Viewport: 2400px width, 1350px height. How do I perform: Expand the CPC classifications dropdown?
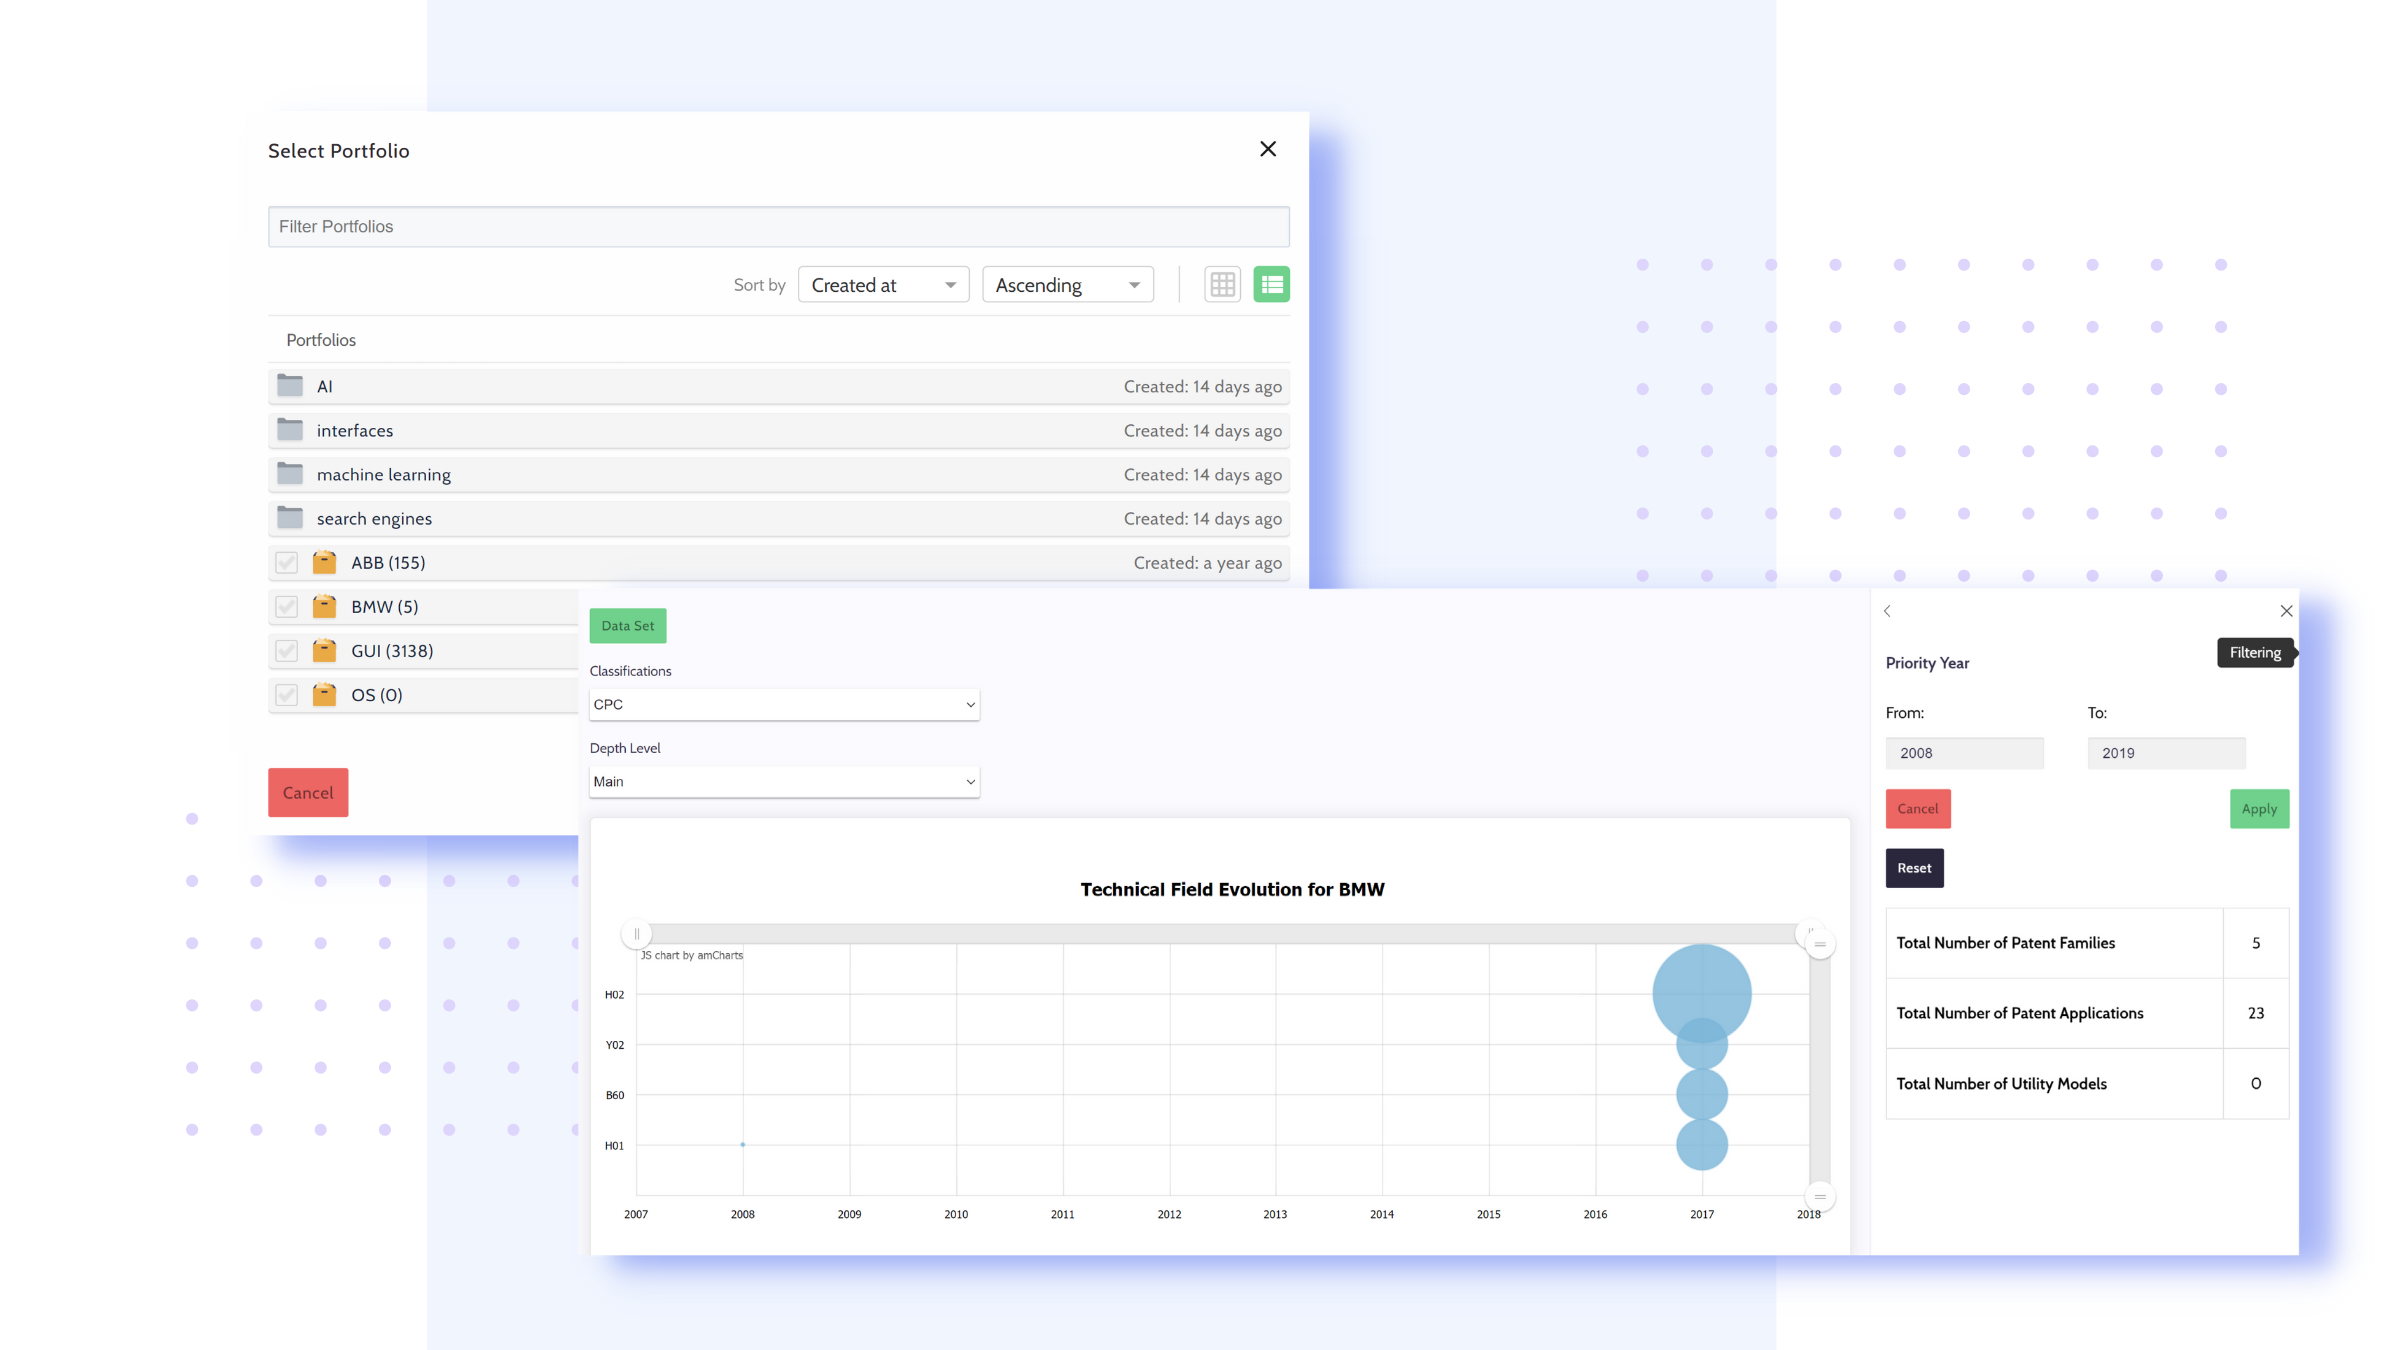(x=784, y=704)
